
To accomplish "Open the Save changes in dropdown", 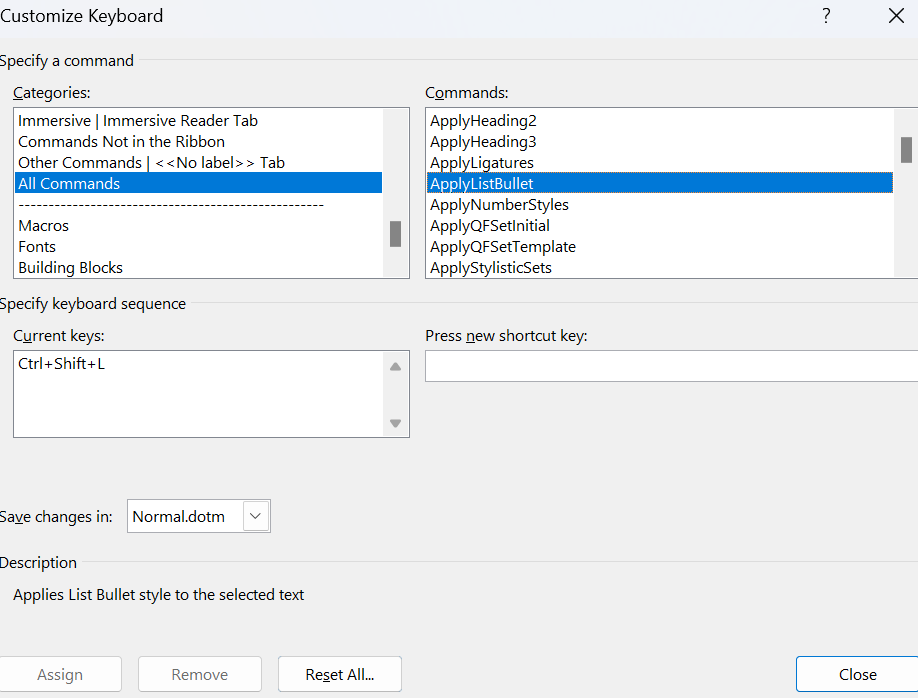I will [x=256, y=516].
